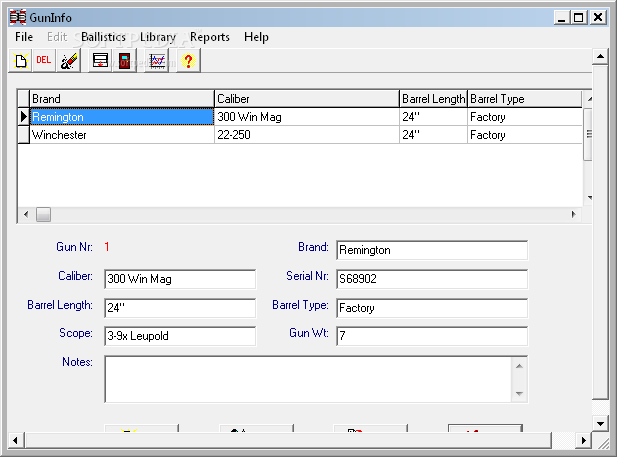The image size is (617, 457).
Task: Click the Barrel Length input field
Action: 180,307
